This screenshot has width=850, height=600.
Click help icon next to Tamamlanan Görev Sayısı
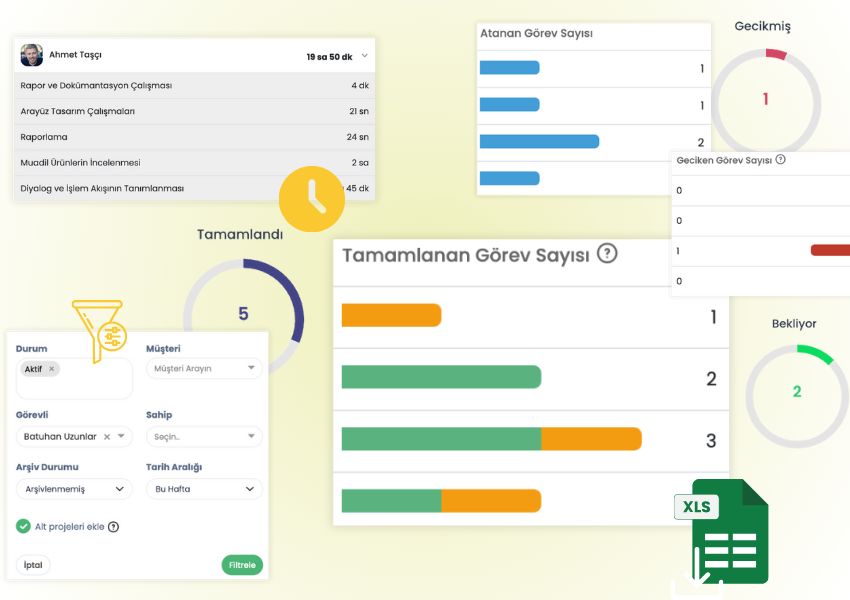pyautogui.click(x=607, y=254)
